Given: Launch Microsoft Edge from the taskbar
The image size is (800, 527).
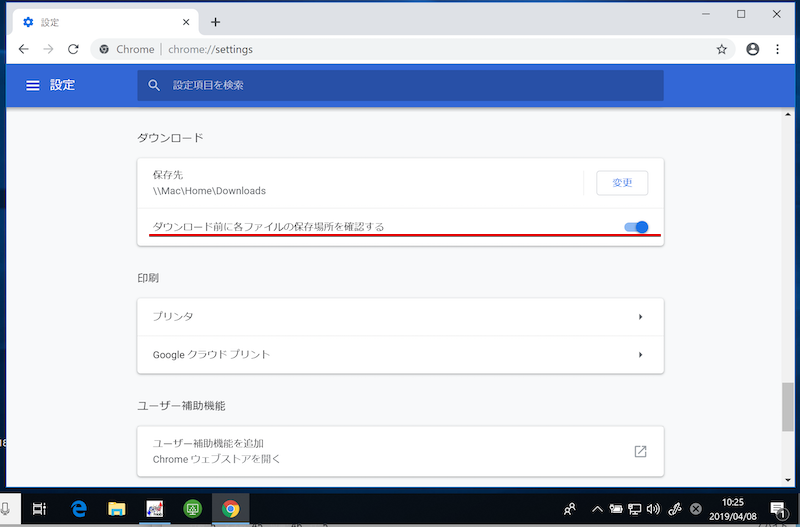Looking at the screenshot, I should (x=79, y=508).
